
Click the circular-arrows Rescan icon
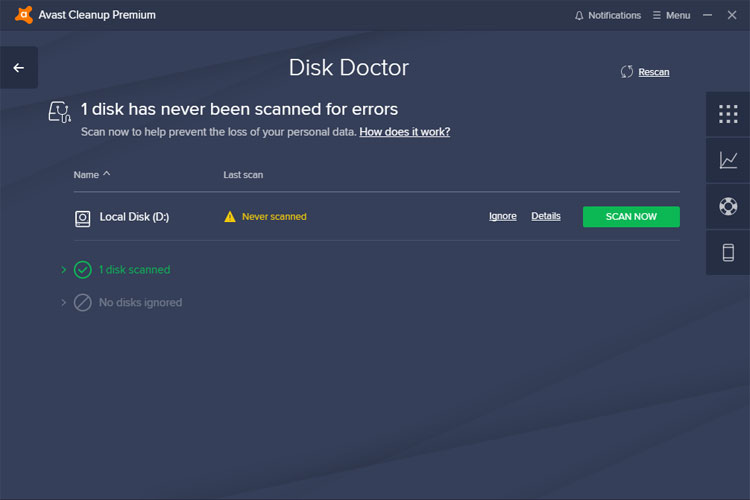627,72
